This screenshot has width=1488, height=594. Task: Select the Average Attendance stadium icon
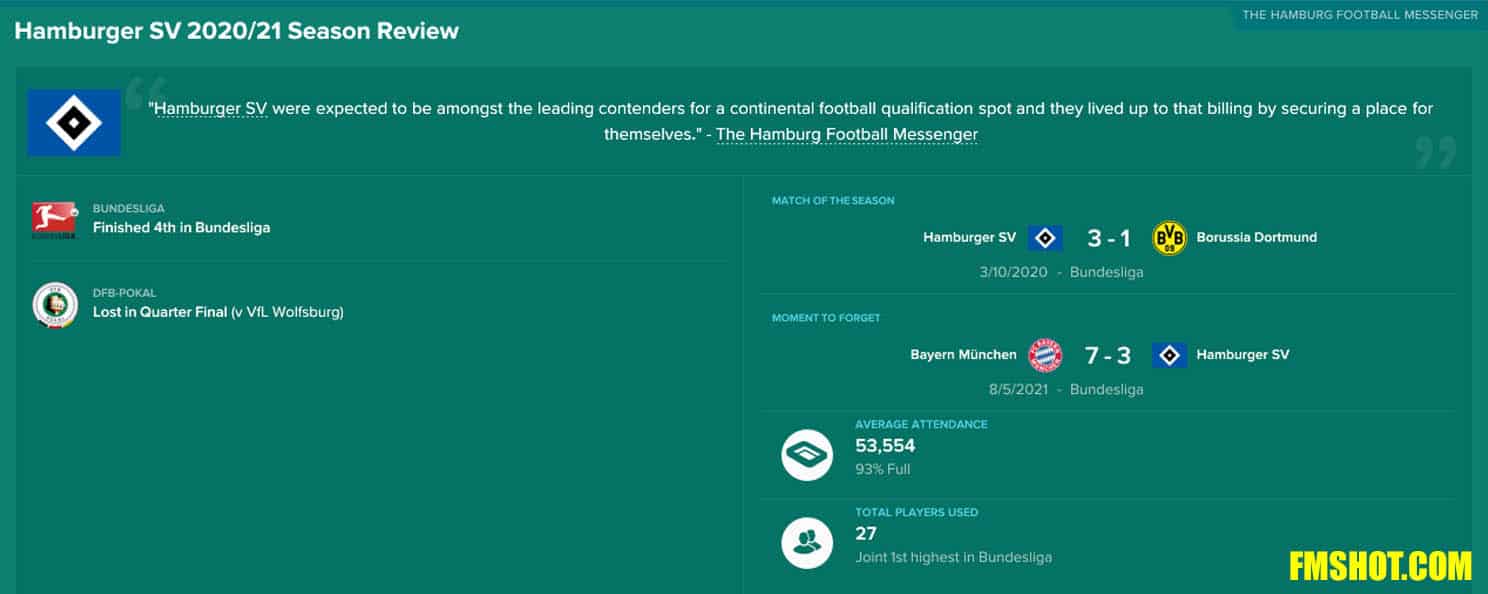click(807, 455)
